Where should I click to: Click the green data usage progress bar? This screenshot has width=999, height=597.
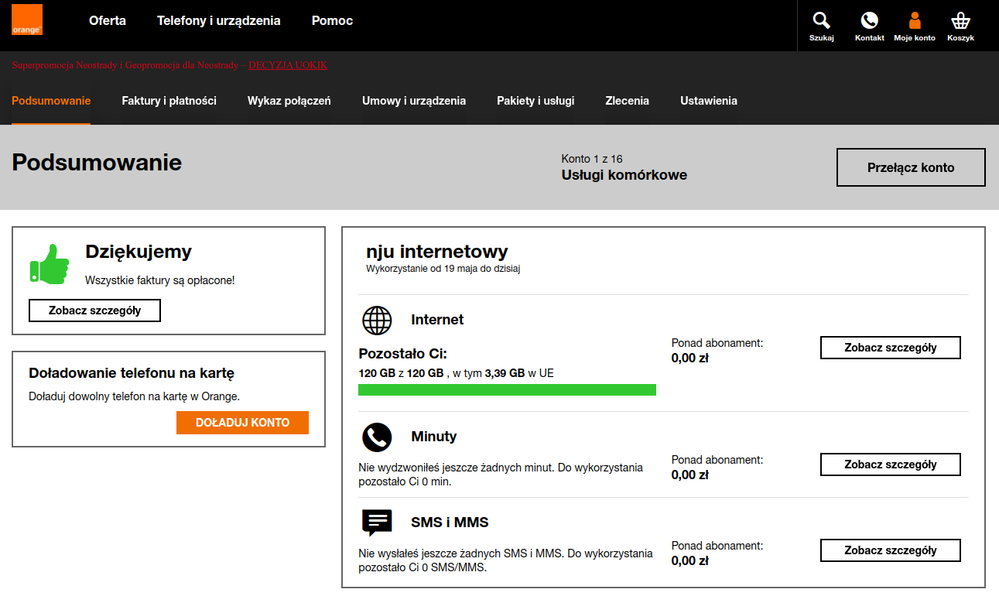[x=507, y=390]
